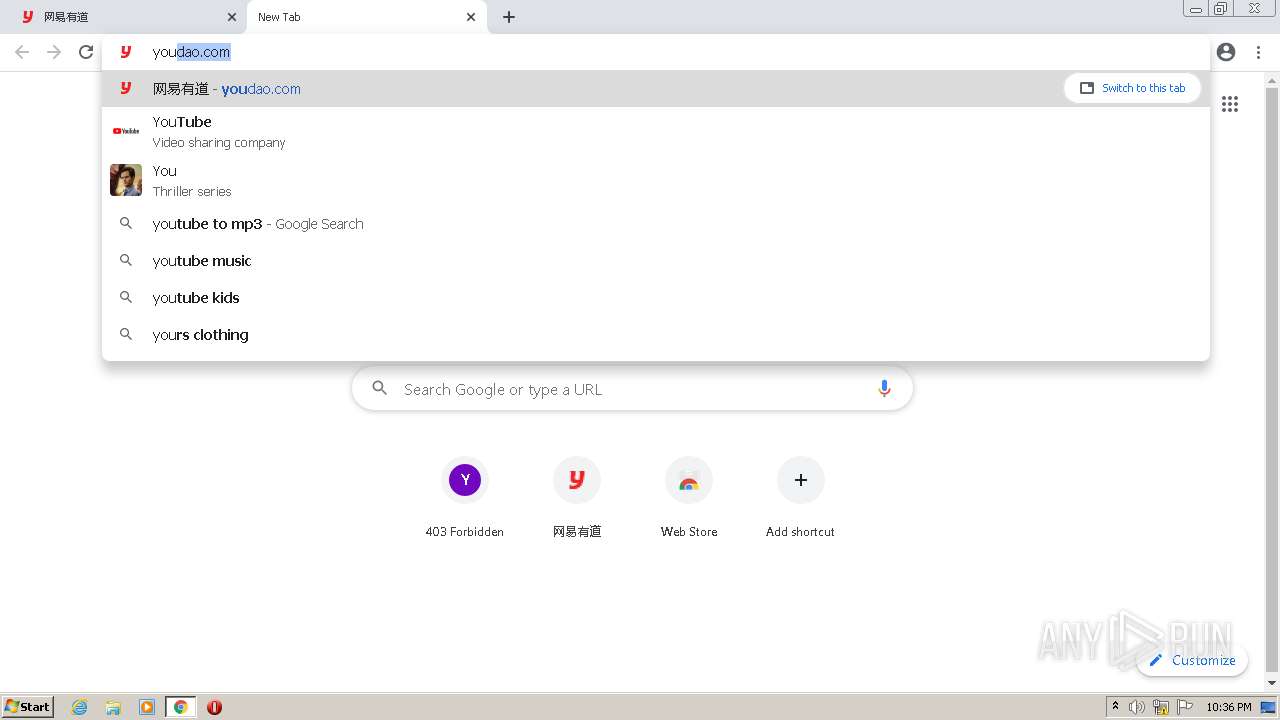This screenshot has width=1280, height=720.
Task: Launch Internet Explorer from taskbar
Action: point(80,707)
